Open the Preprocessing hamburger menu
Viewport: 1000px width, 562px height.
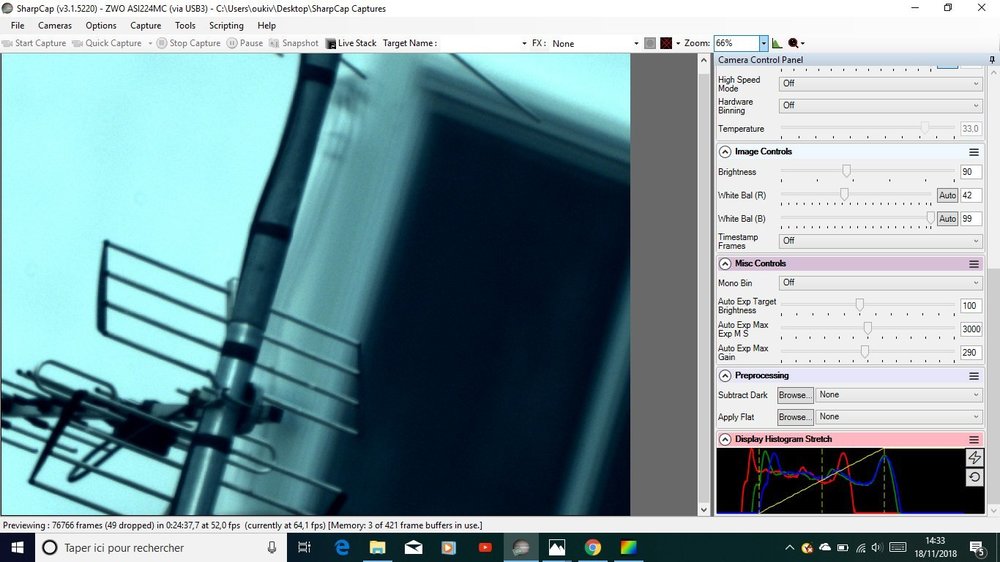[974, 376]
